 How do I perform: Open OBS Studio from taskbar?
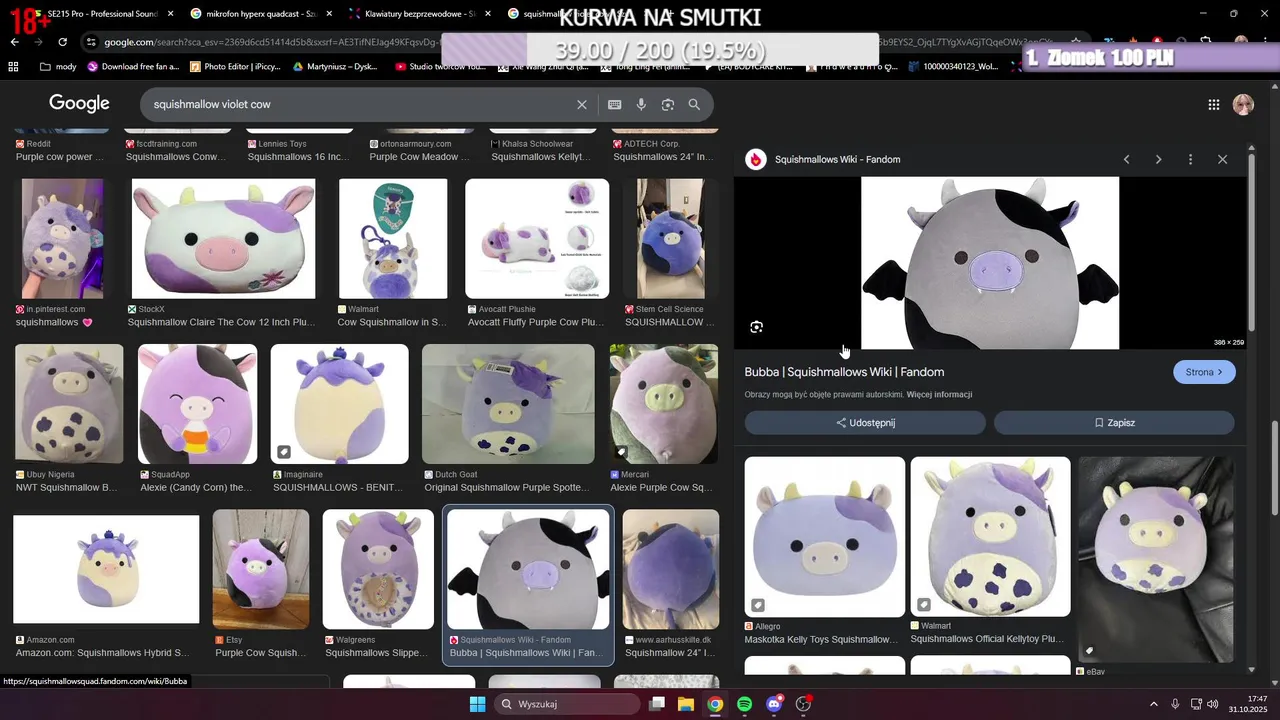click(803, 704)
